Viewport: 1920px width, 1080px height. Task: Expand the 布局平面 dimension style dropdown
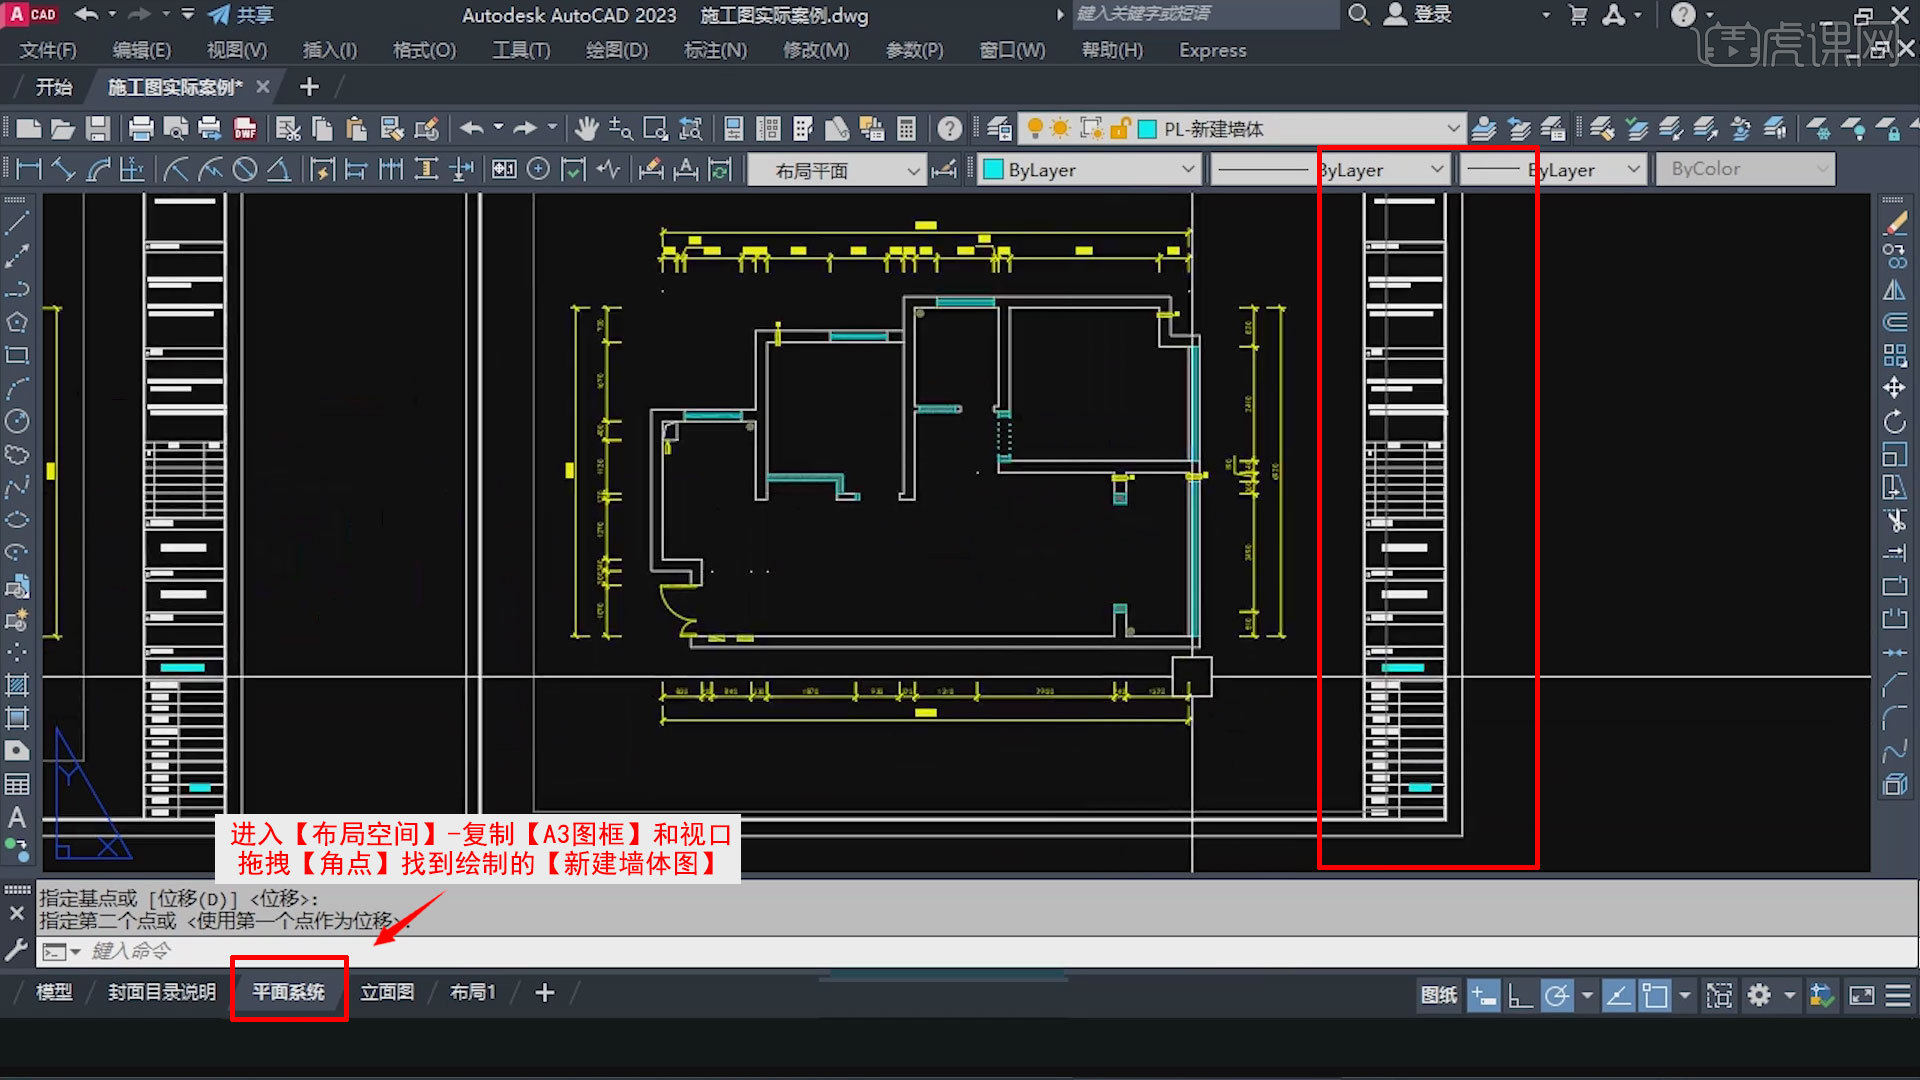pos(913,171)
